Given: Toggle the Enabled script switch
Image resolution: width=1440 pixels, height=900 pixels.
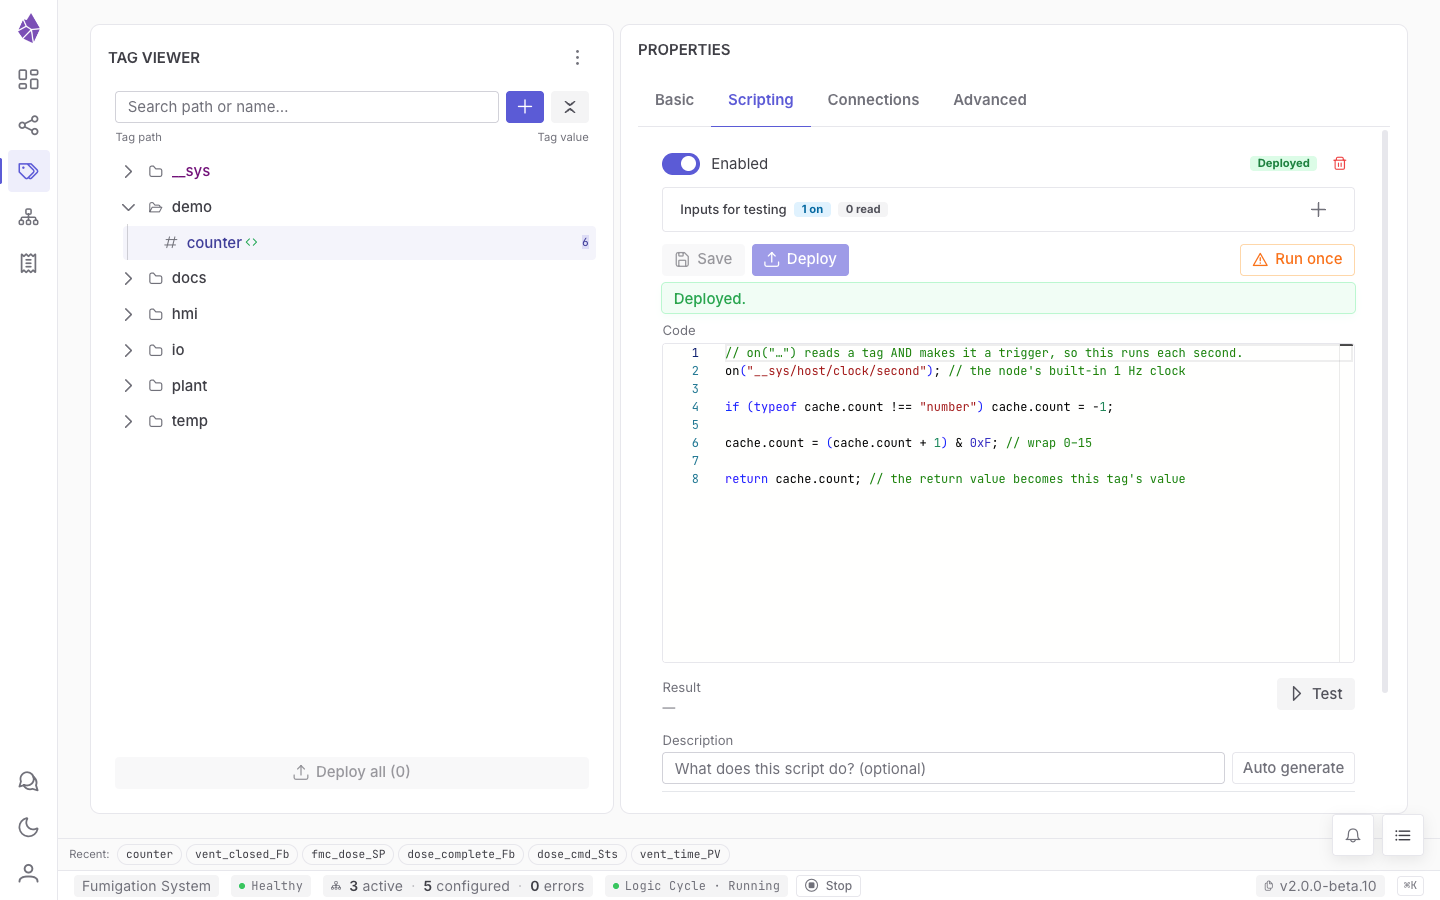Looking at the screenshot, I should point(681,164).
